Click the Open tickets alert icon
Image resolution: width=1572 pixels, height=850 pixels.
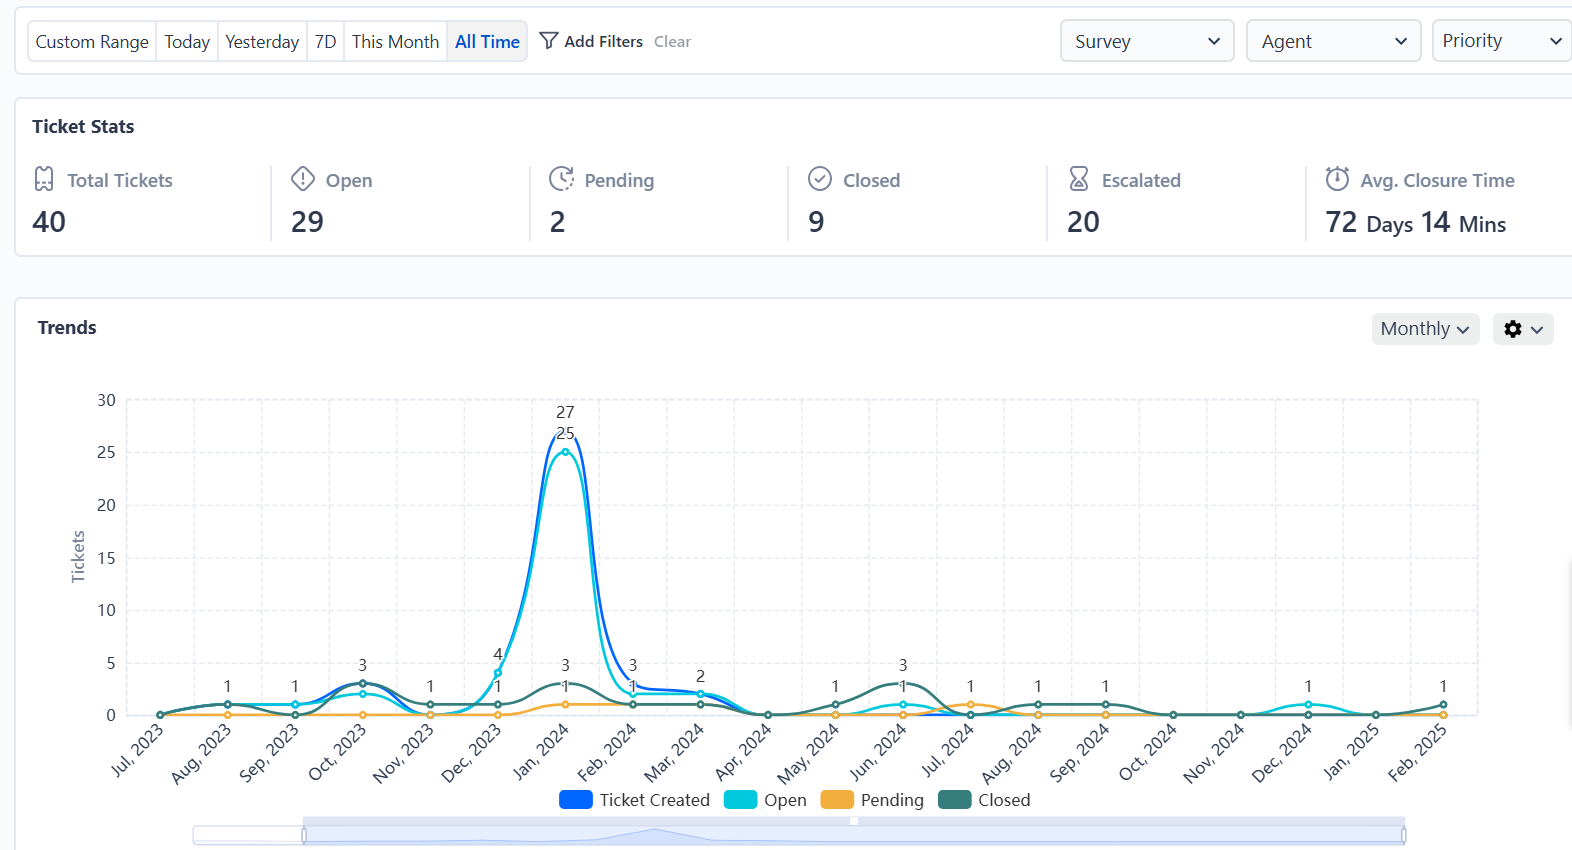point(303,179)
